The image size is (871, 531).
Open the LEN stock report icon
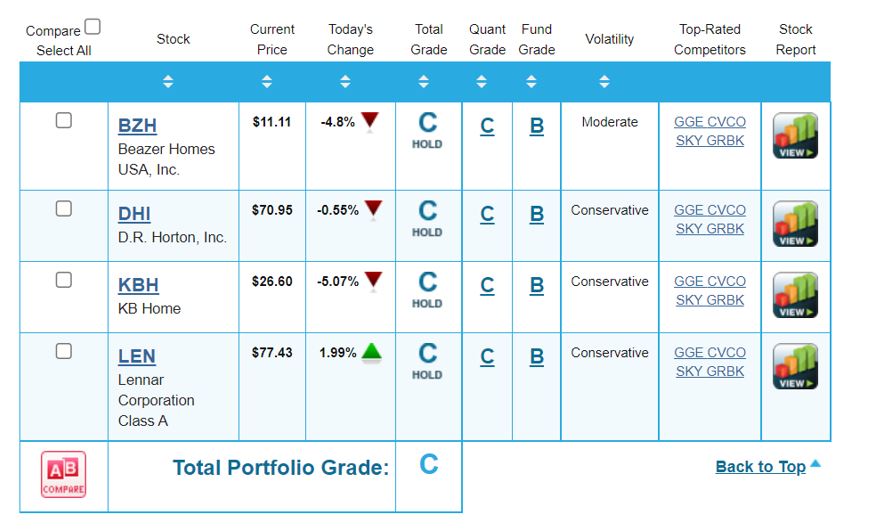coord(795,366)
